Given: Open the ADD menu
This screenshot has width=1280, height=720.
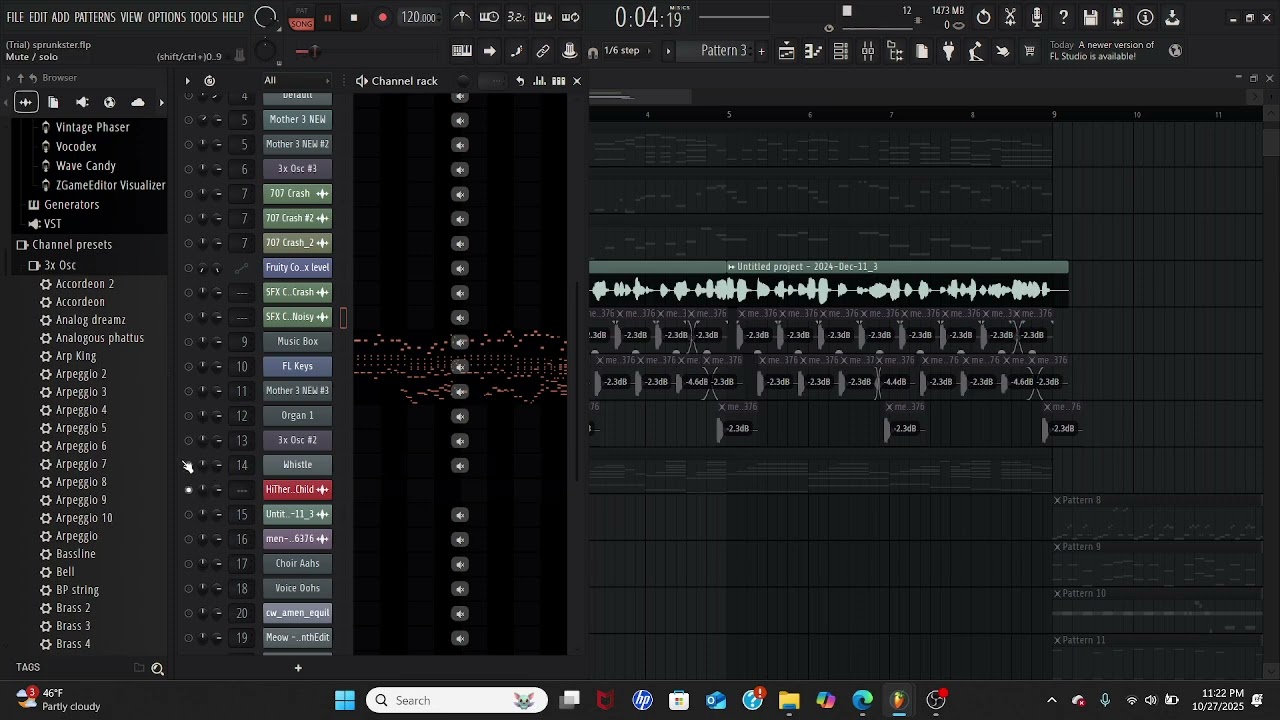Looking at the screenshot, I should tap(61, 18).
